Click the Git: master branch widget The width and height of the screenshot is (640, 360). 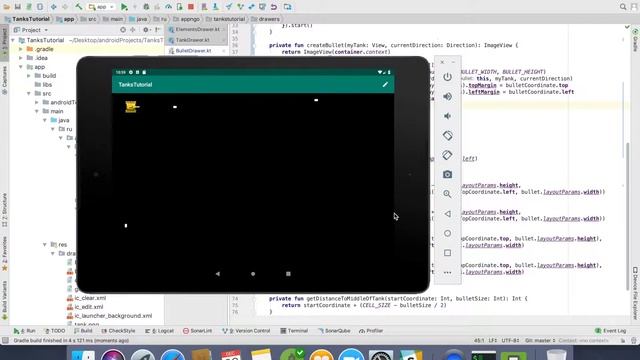(x=540, y=340)
